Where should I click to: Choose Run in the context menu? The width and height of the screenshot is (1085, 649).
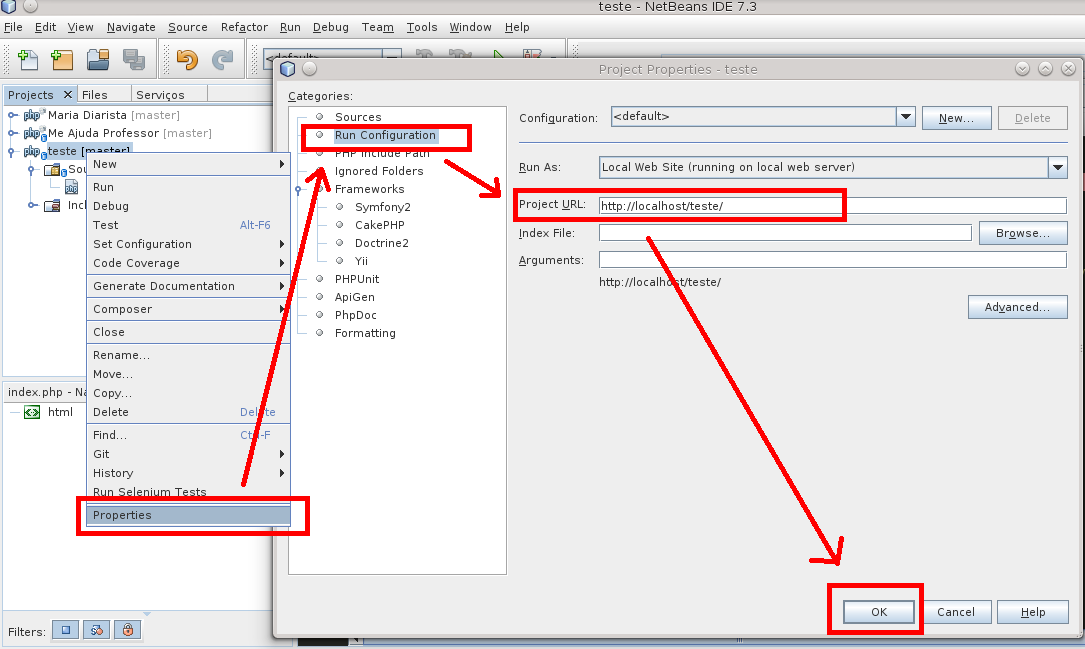[188, 187]
